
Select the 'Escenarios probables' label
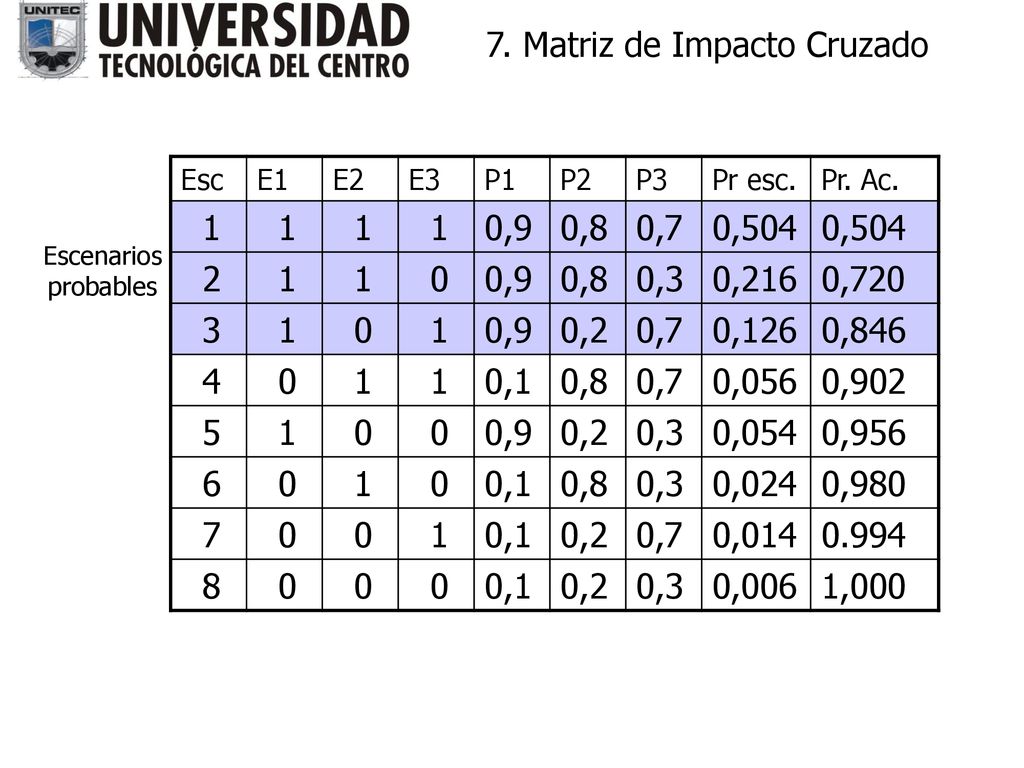(x=103, y=272)
